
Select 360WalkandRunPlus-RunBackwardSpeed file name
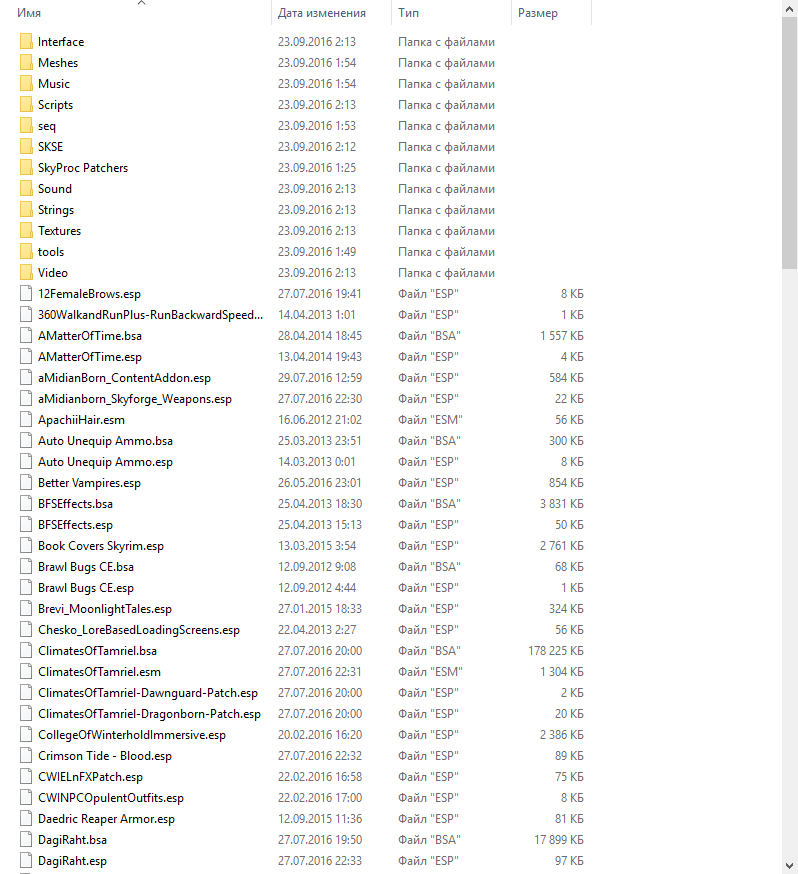pos(150,315)
